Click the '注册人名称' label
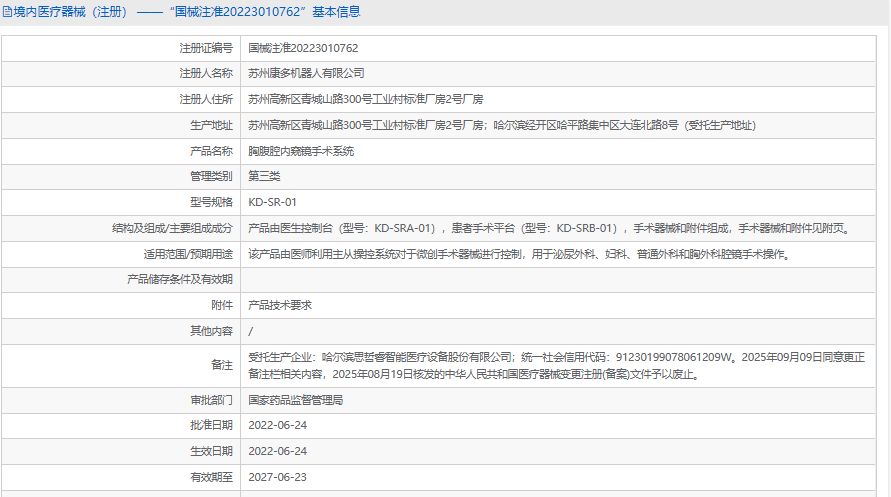Screen dimensions: 891x497 [206, 73]
